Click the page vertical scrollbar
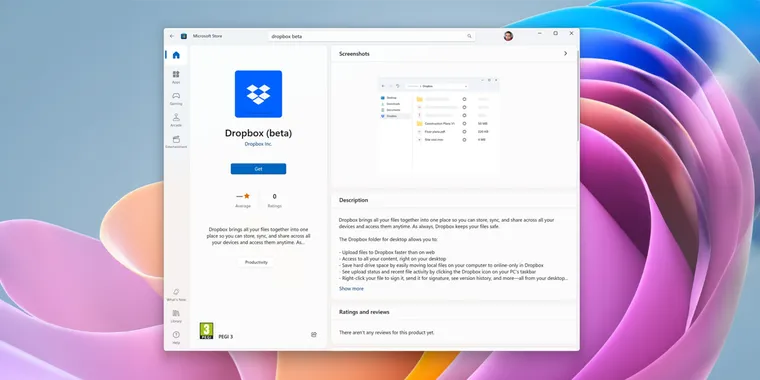The image size is (760, 380). [x=578, y=97]
